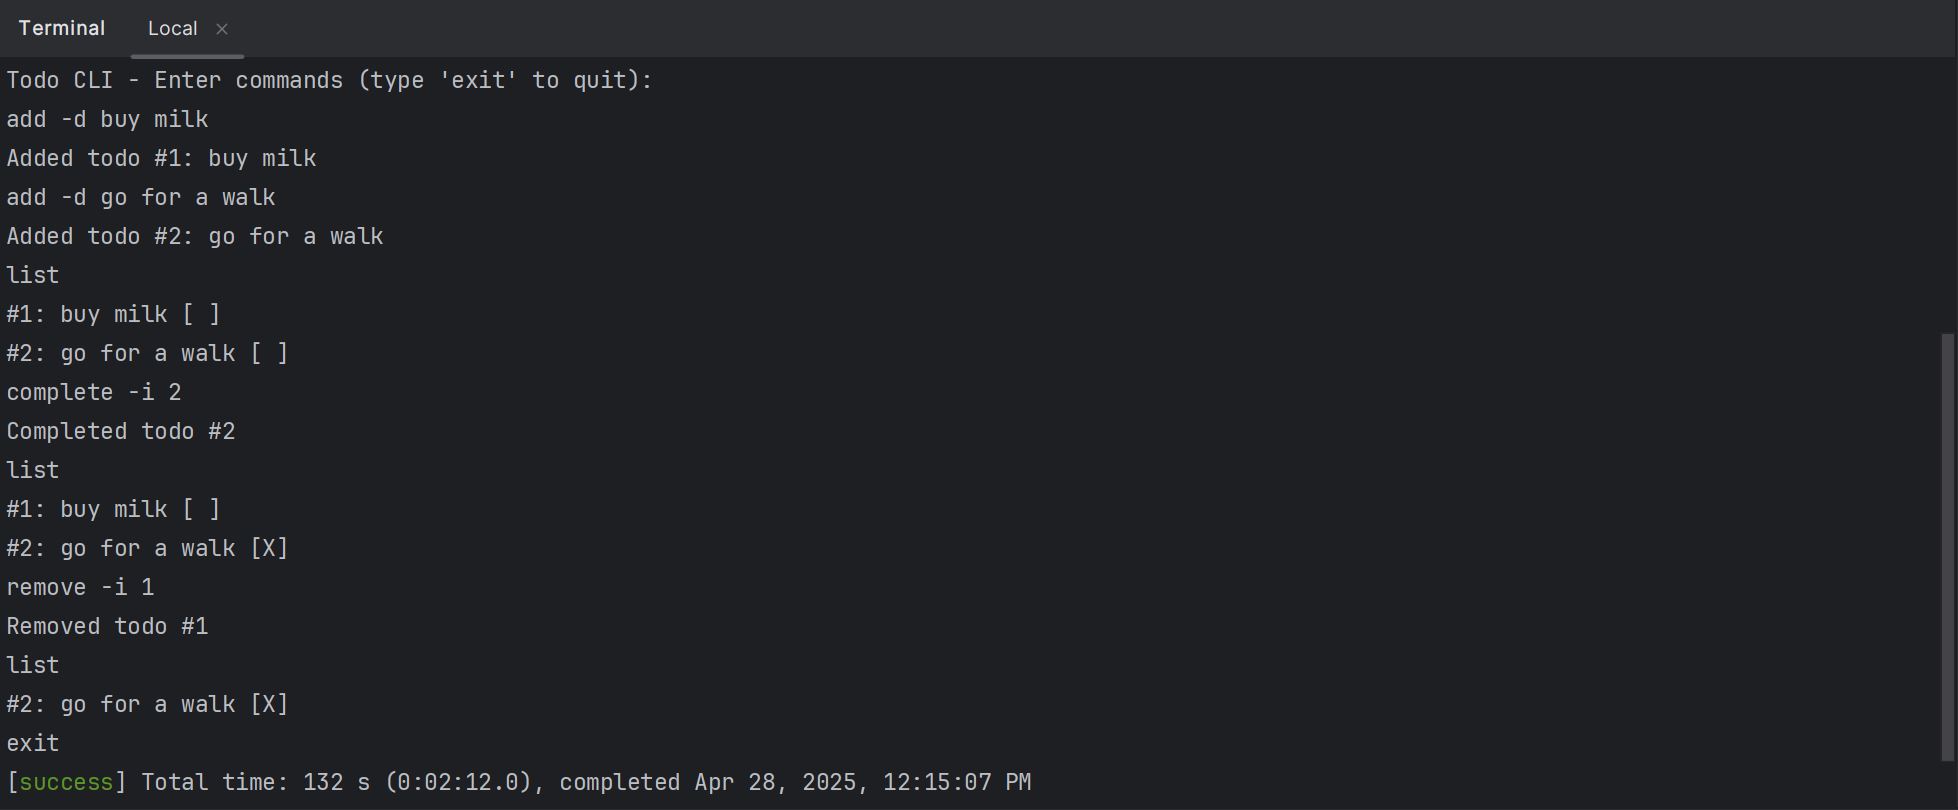Click the Added todo #1: buy milk message

[x=161, y=158]
